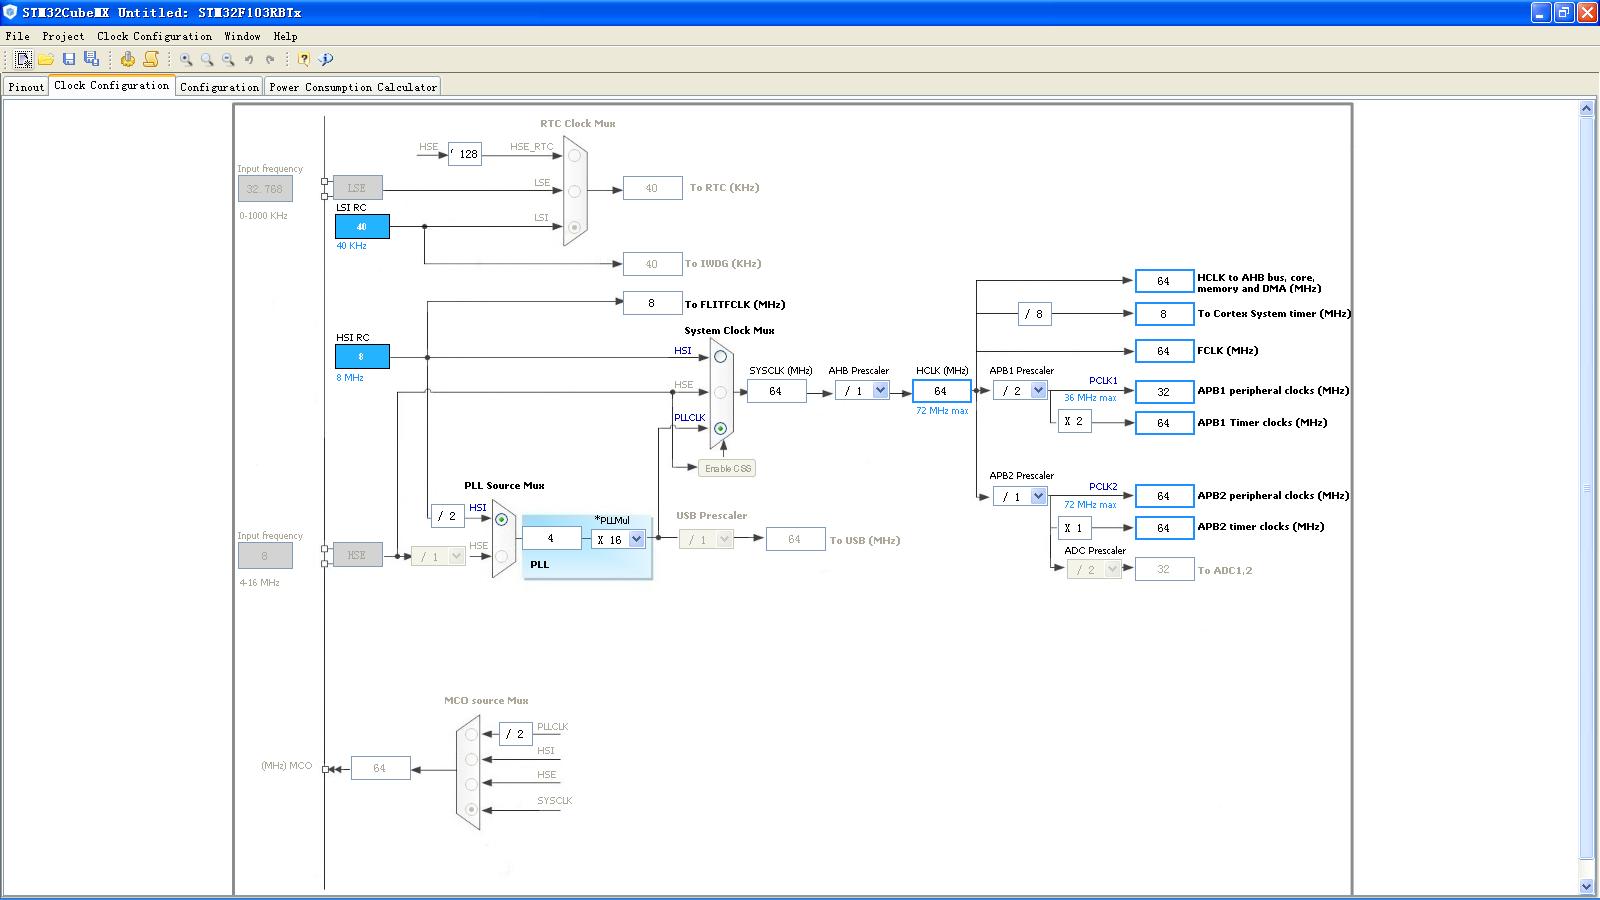Click the MCO output value box
Viewport: 1600px width, 900px height.
point(380,768)
